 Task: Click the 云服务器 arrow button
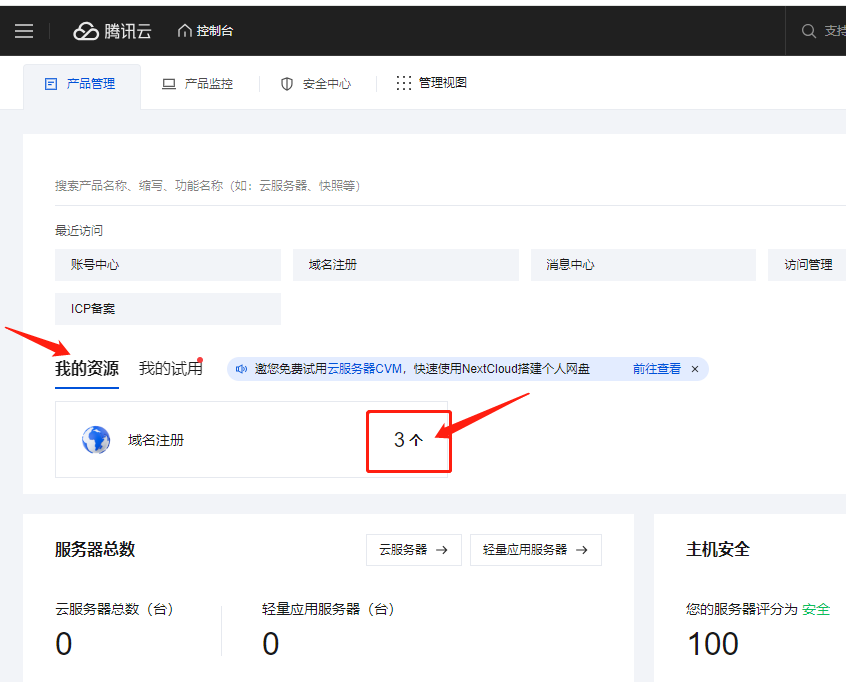[x=413, y=550]
